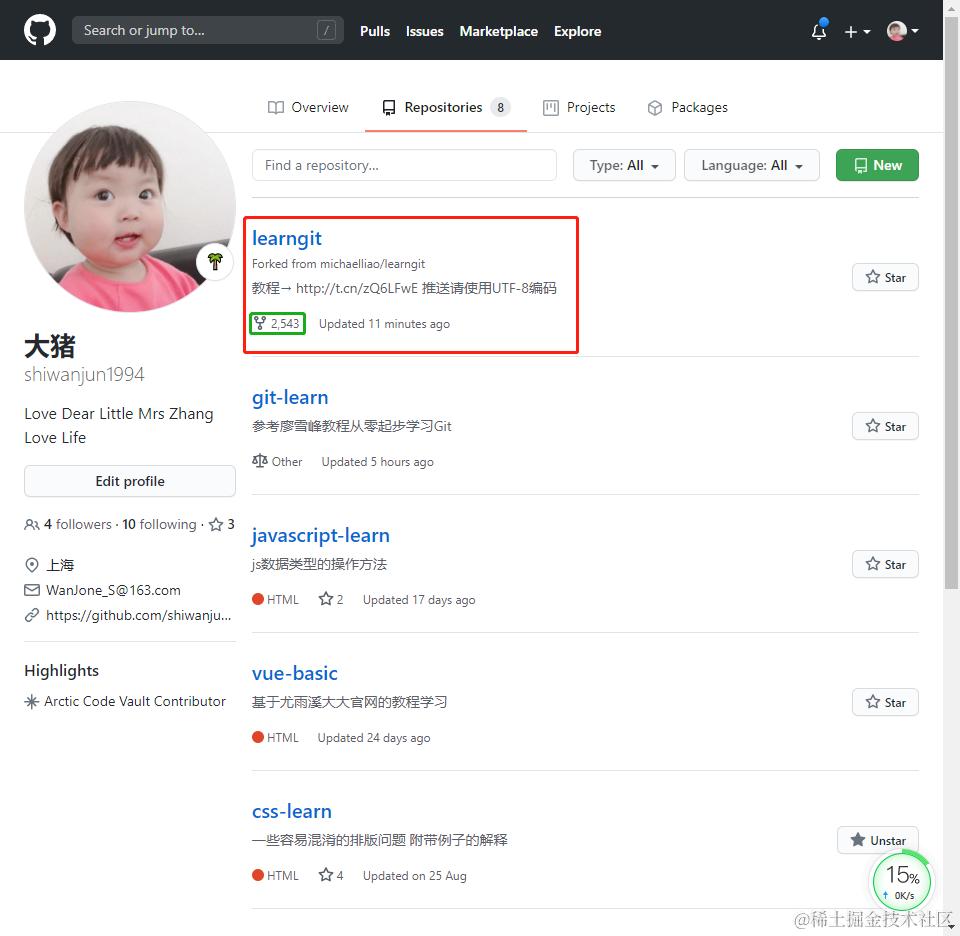Click the 15% network speed widget
Image resolution: width=960 pixels, height=936 pixels.
point(902,882)
